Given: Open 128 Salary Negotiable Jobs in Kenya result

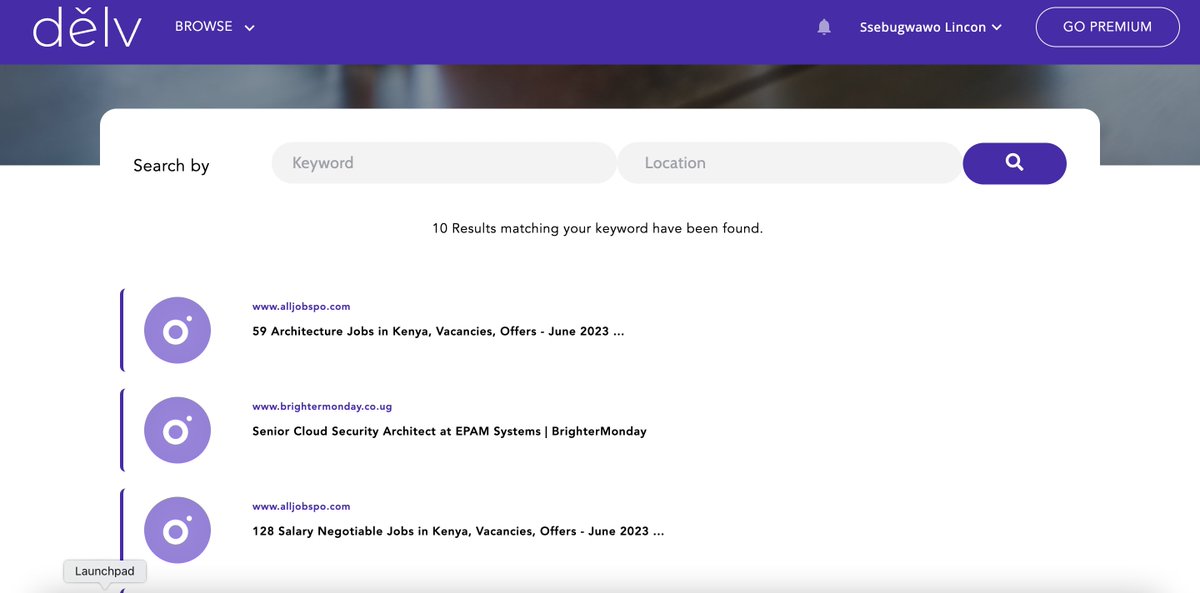Looking at the screenshot, I should coord(458,531).
